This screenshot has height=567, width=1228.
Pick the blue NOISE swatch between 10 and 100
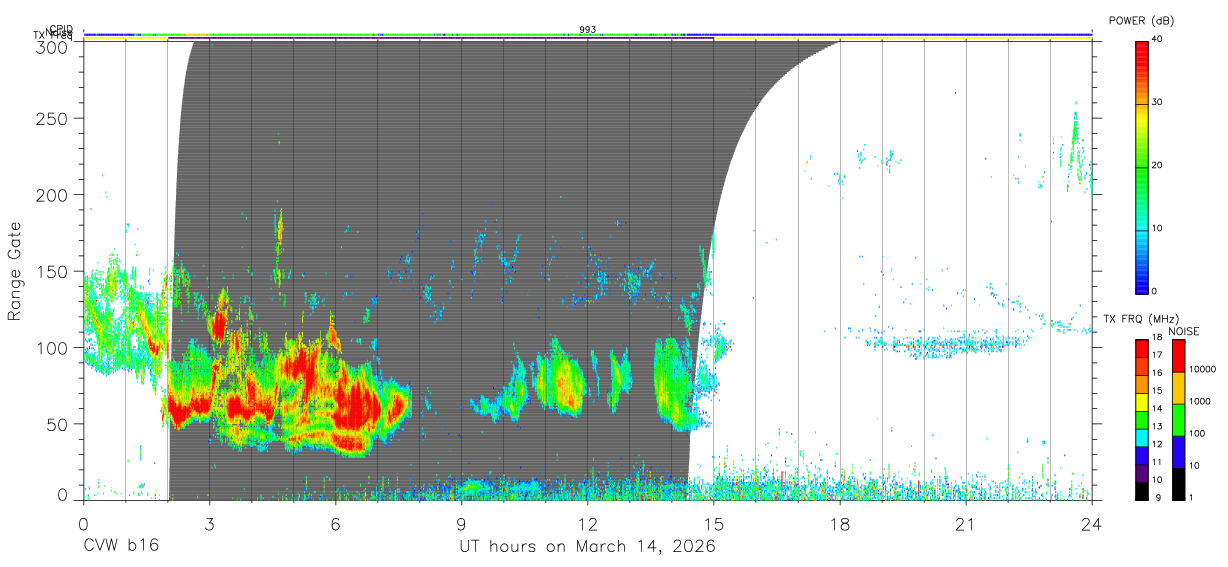pyautogui.click(x=1177, y=452)
